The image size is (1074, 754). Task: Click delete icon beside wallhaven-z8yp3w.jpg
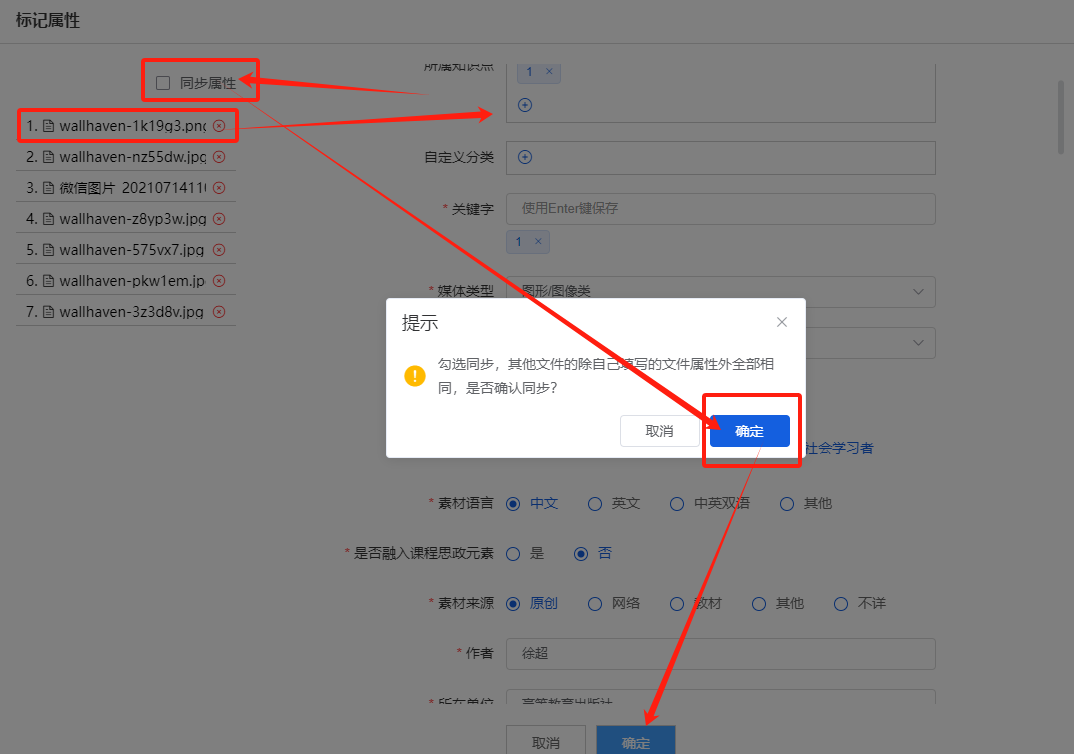click(219, 219)
